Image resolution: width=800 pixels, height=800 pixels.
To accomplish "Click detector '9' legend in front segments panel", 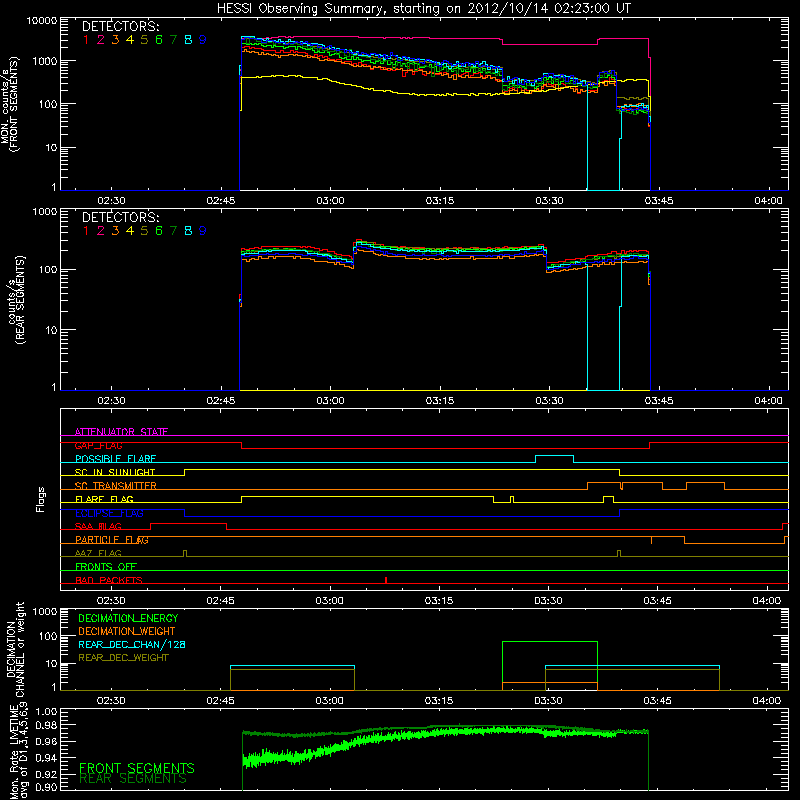I will point(203,40).
